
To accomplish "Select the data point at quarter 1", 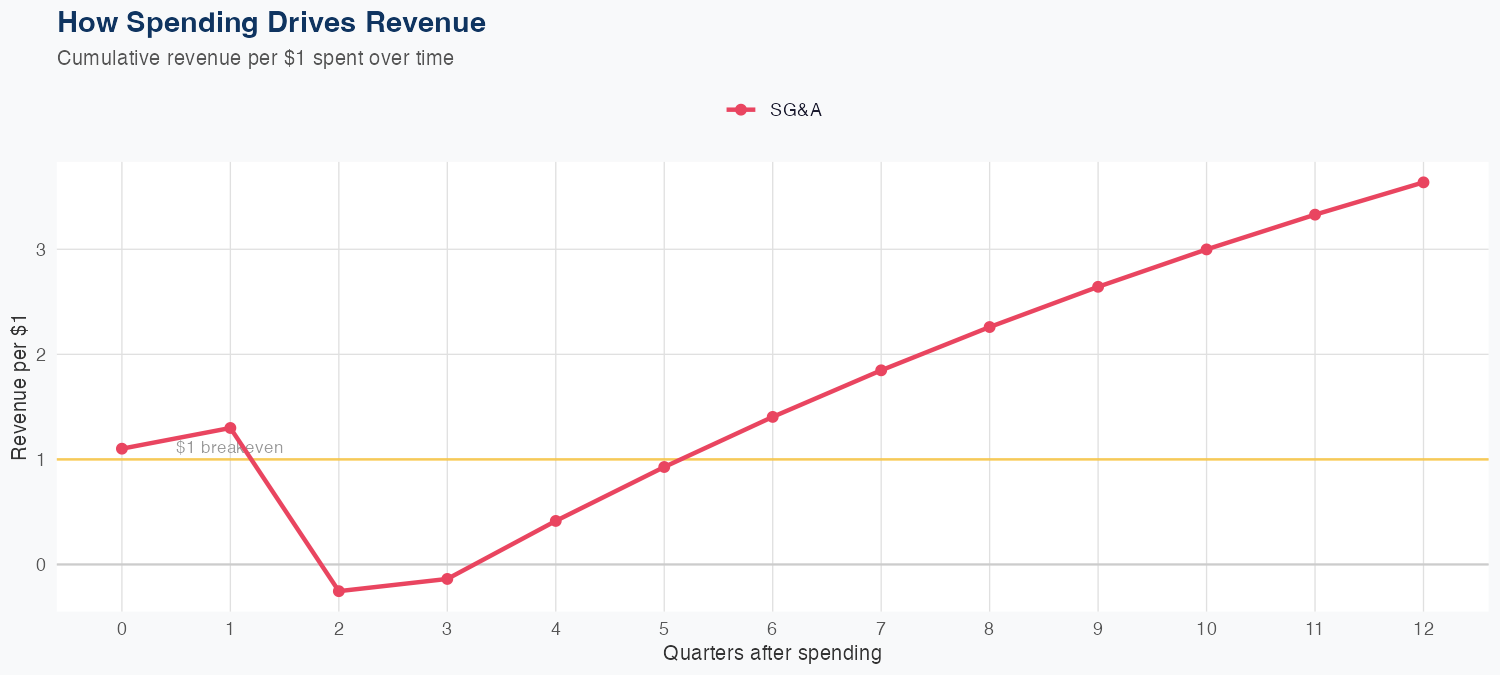I will pyautogui.click(x=230, y=428).
